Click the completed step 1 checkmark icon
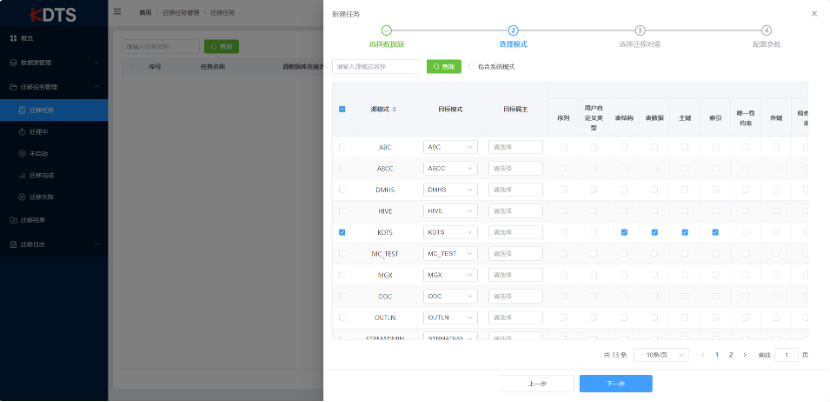This screenshot has height=402, width=830. 386,30
